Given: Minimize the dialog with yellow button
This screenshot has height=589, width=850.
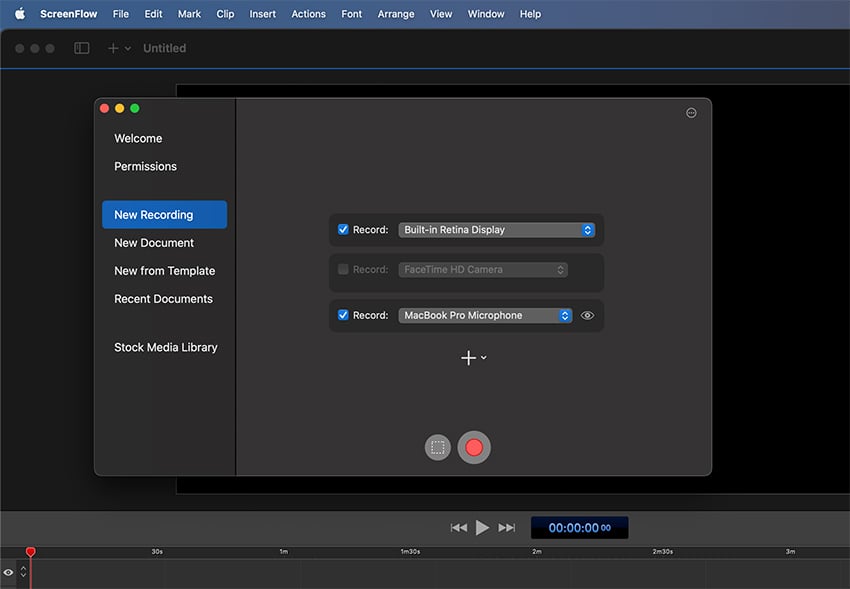Looking at the screenshot, I should click(x=120, y=108).
